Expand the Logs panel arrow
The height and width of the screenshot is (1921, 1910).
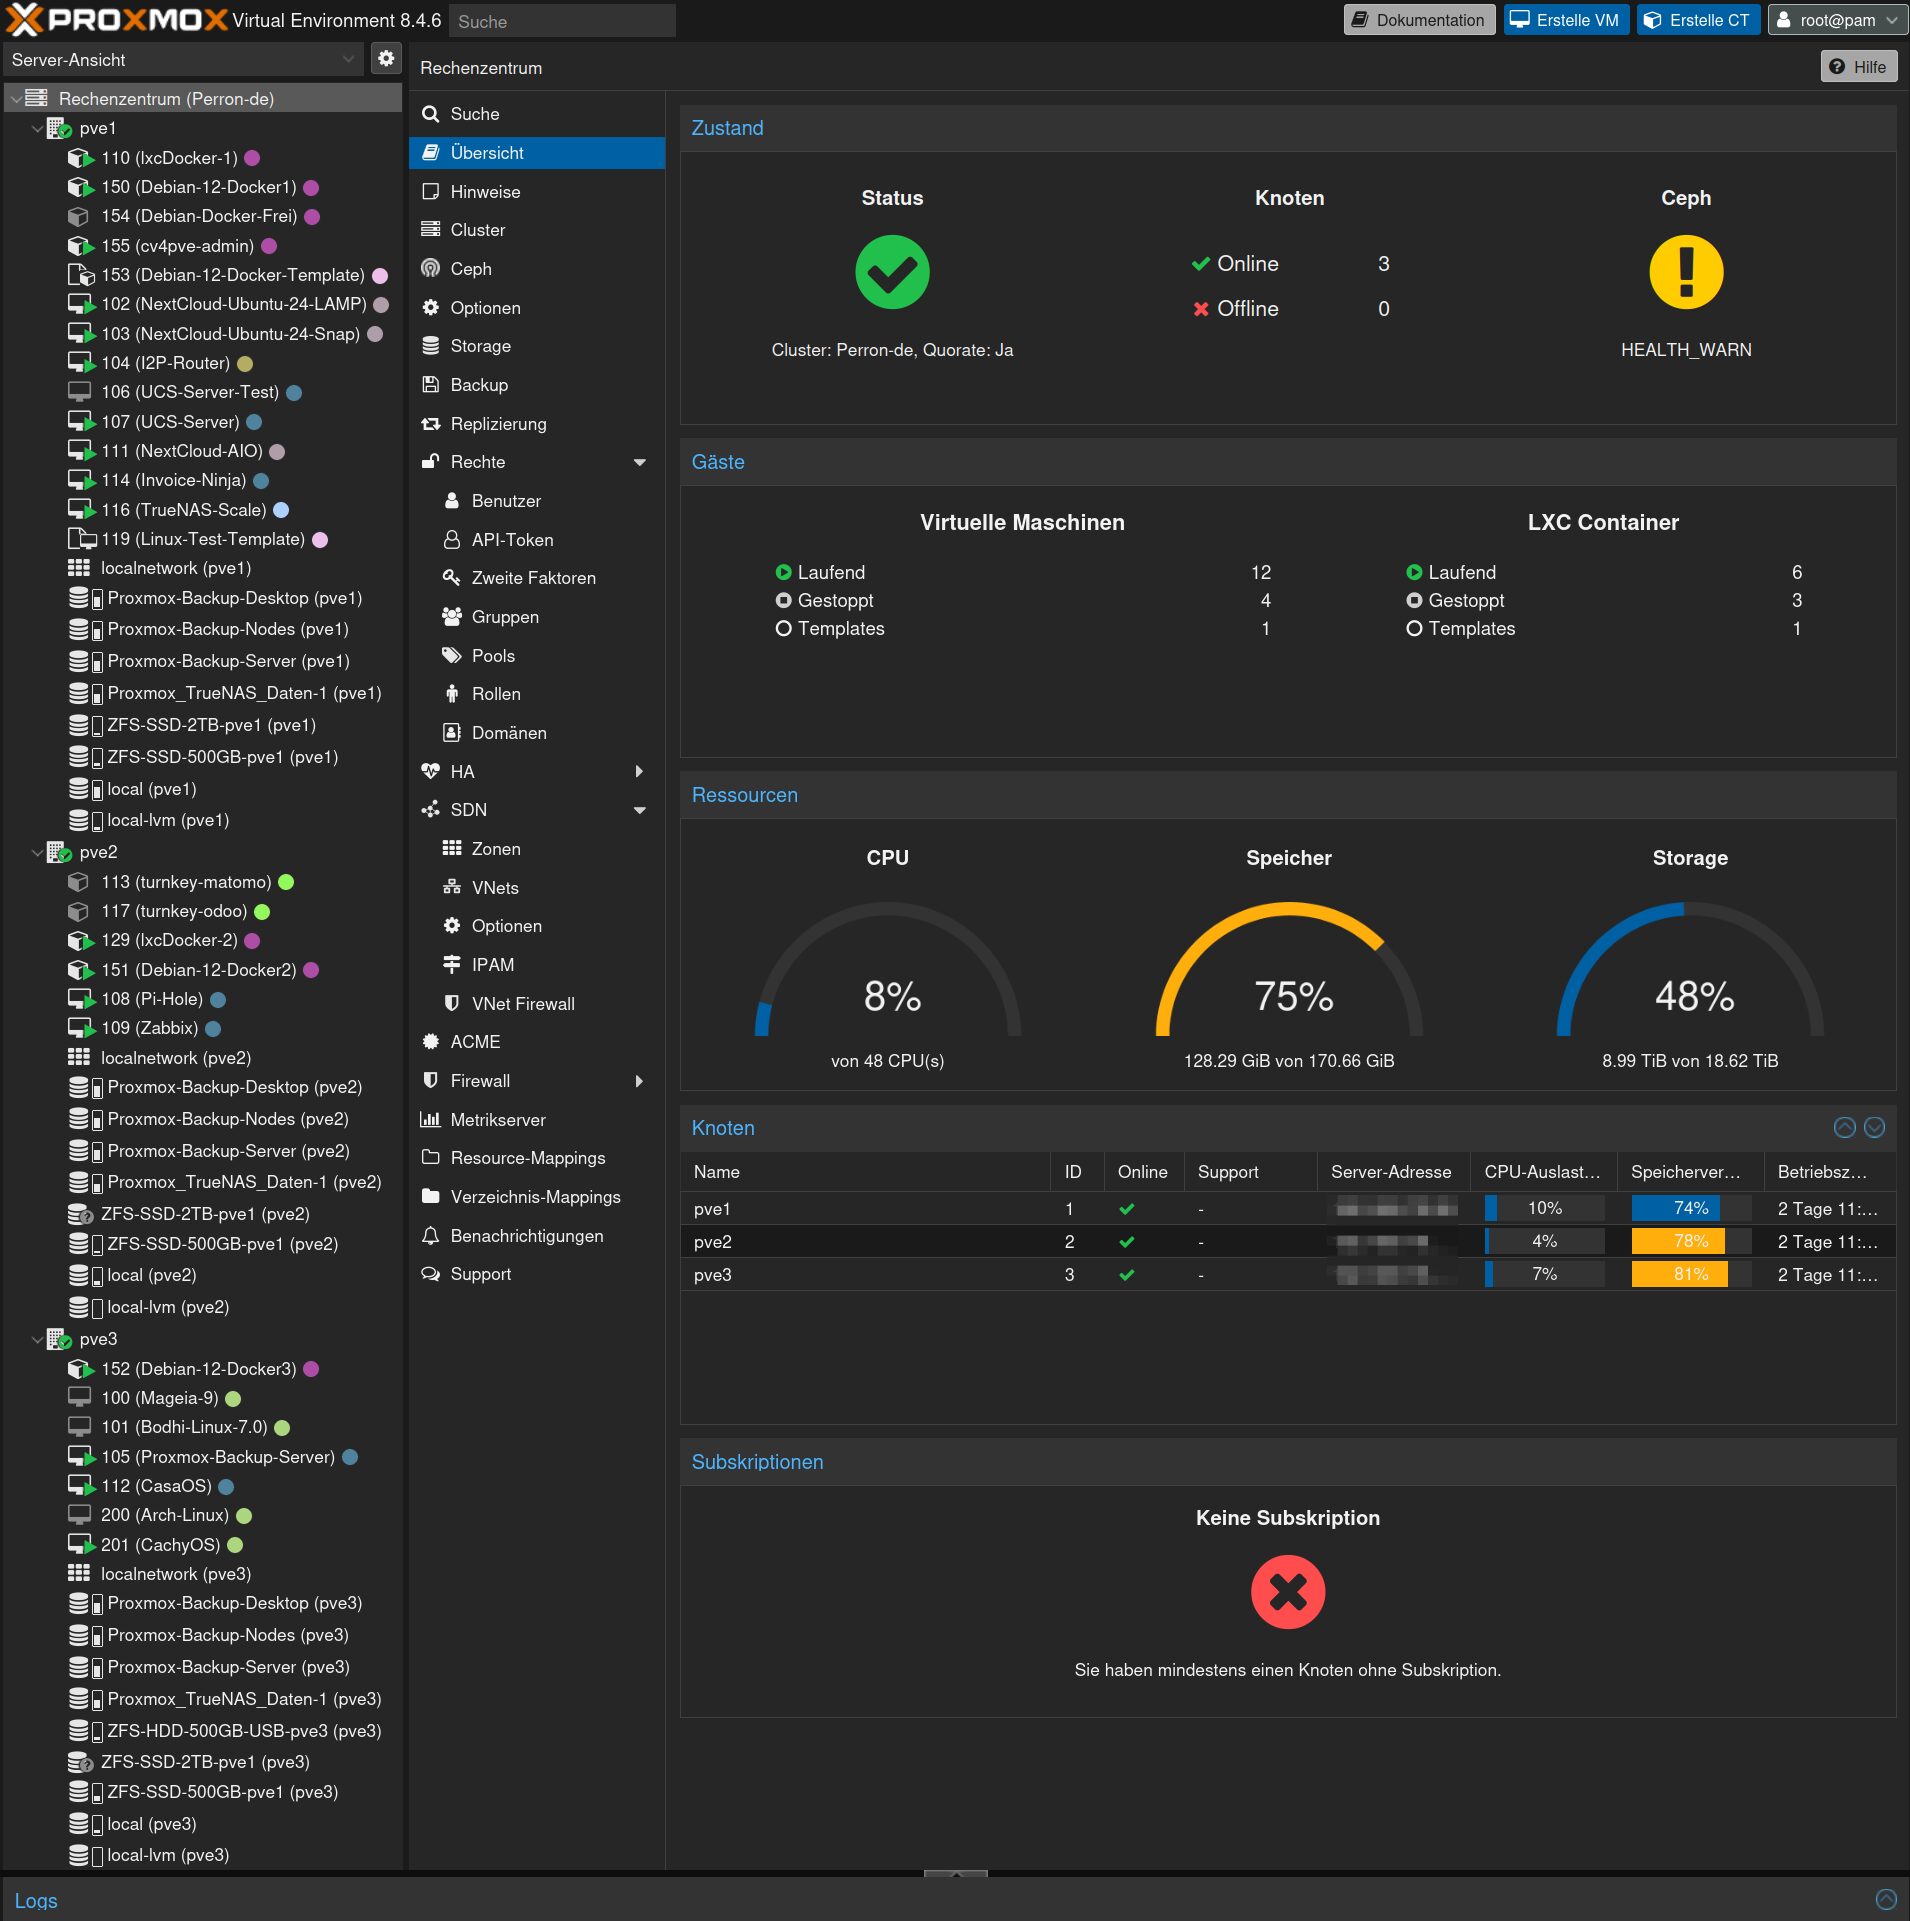1886,1900
